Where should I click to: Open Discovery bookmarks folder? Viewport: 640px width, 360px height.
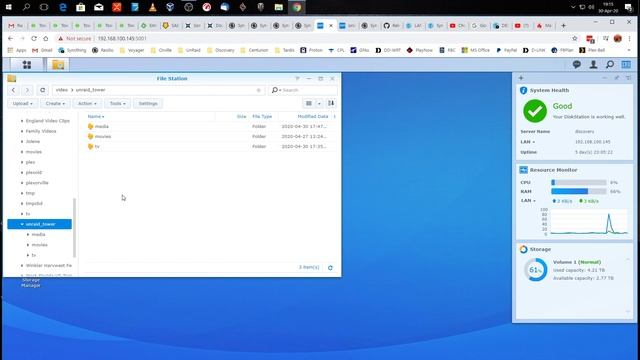(x=220, y=50)
